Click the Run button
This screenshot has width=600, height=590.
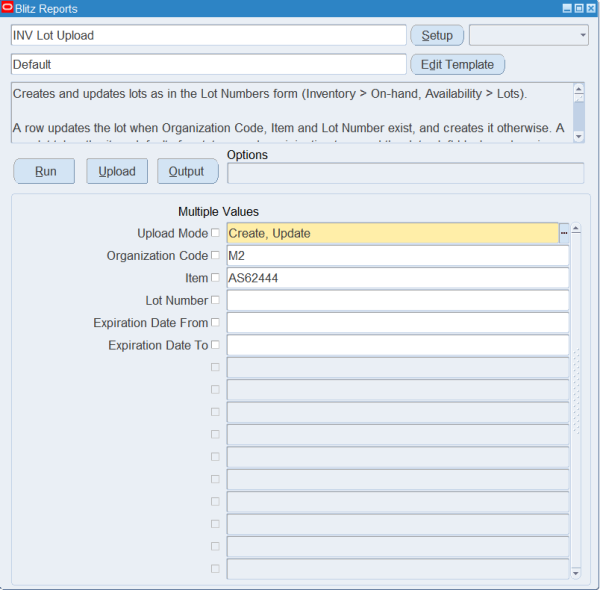pyautogui.click(x=44, y=171)
